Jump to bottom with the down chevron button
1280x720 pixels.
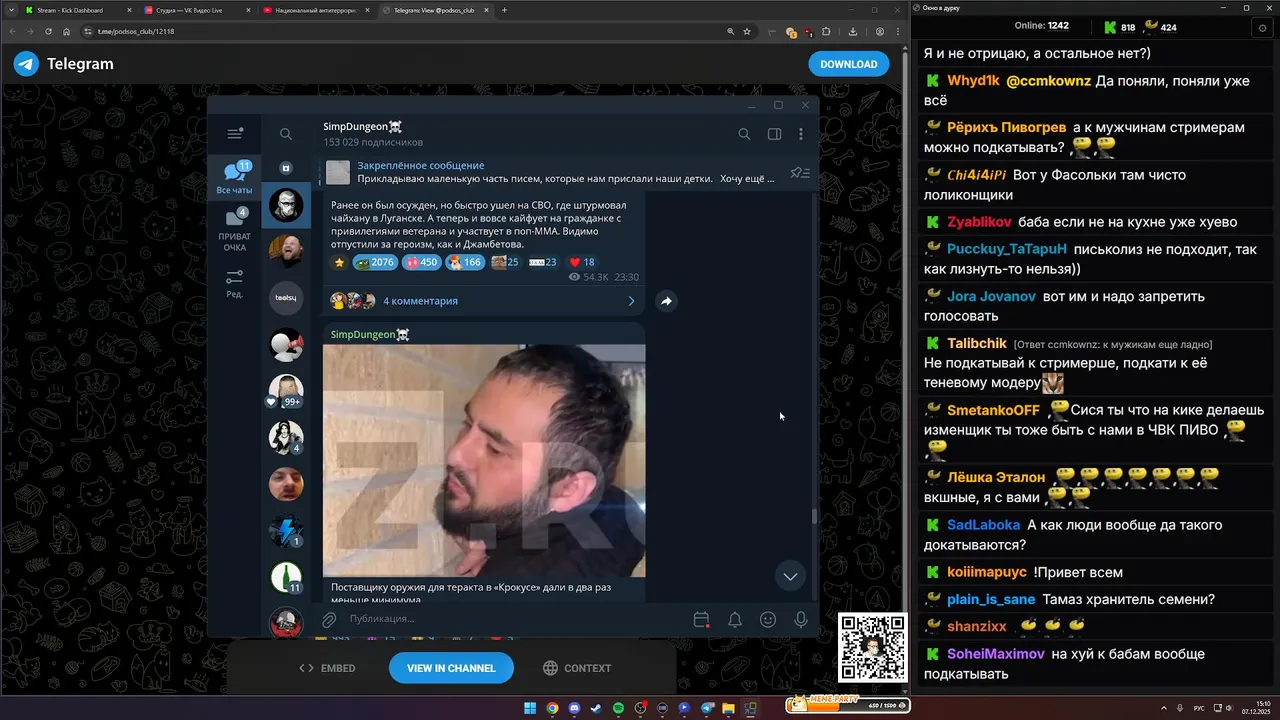click(790, 576)
